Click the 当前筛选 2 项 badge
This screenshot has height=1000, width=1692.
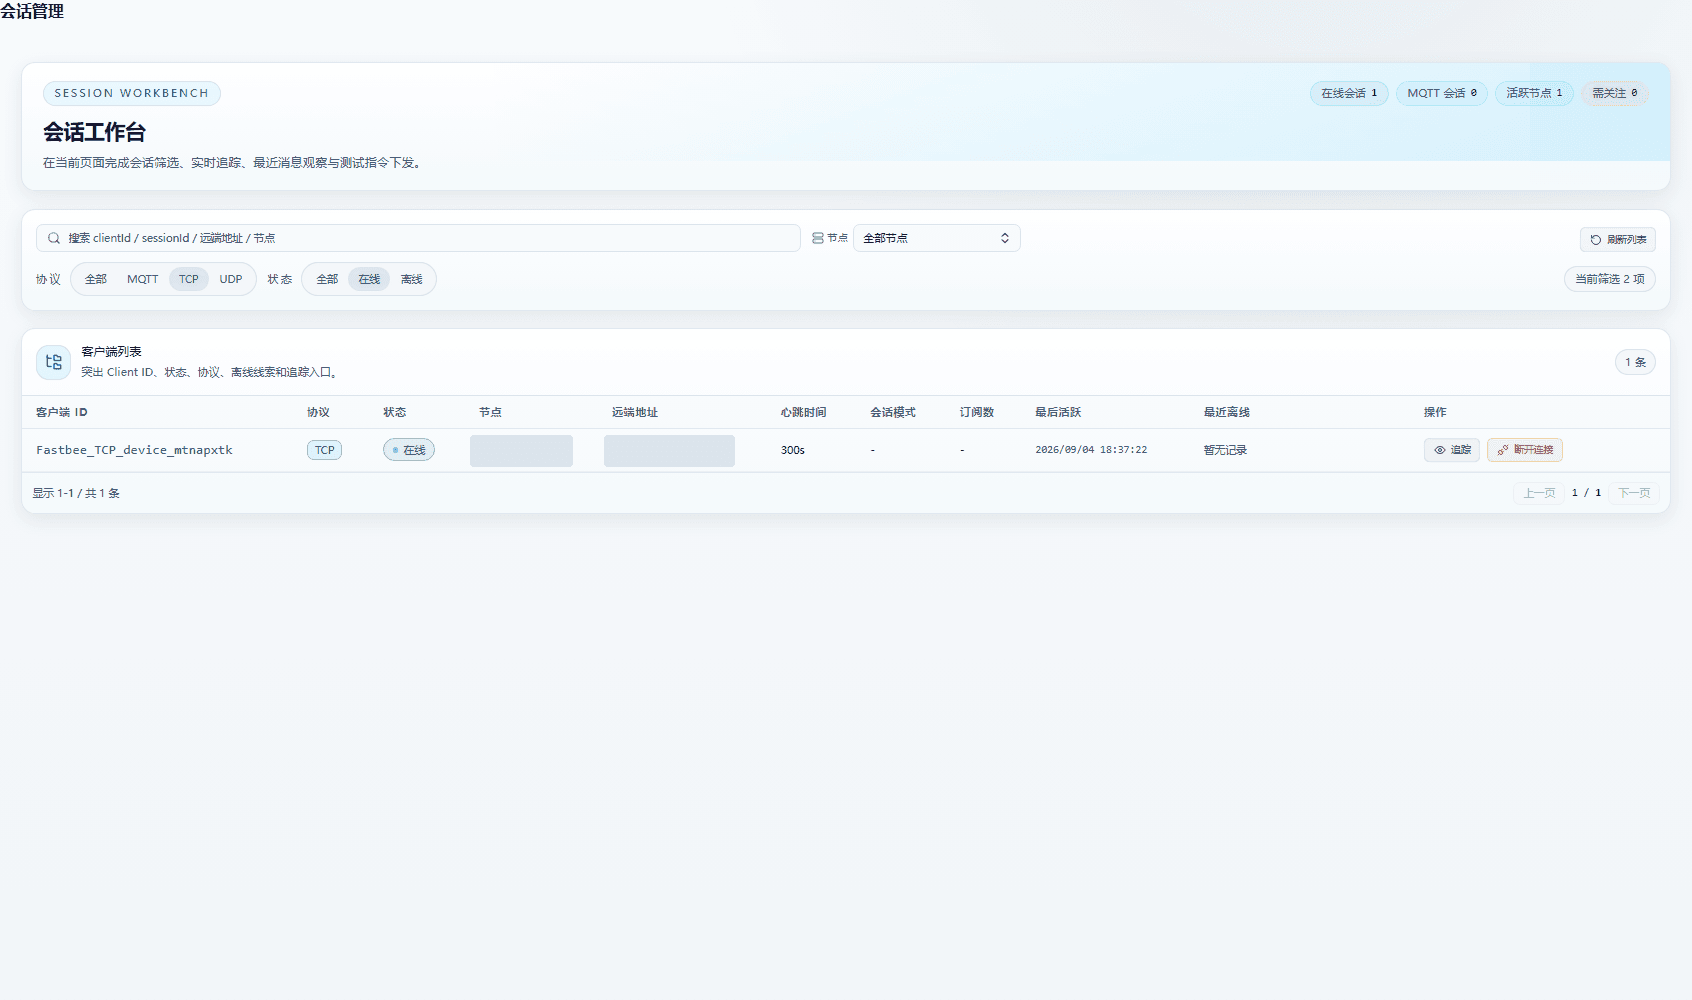[x=1610, y=279]
